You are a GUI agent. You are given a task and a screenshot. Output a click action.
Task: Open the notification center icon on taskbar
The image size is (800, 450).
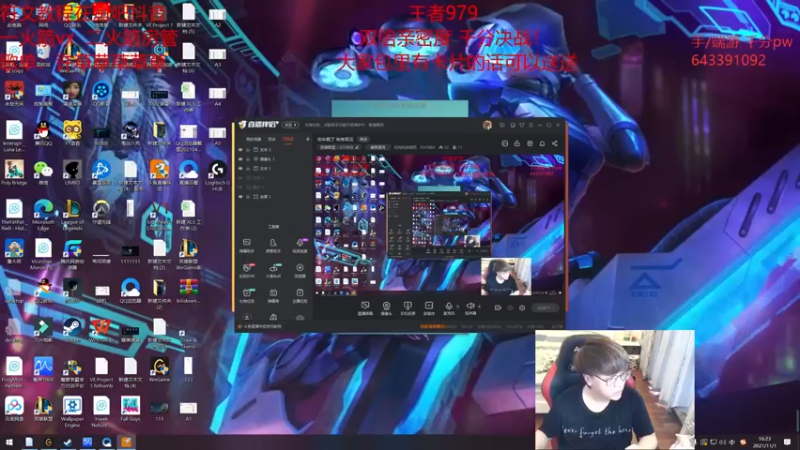pyautogui.click(x=788, y=442)
